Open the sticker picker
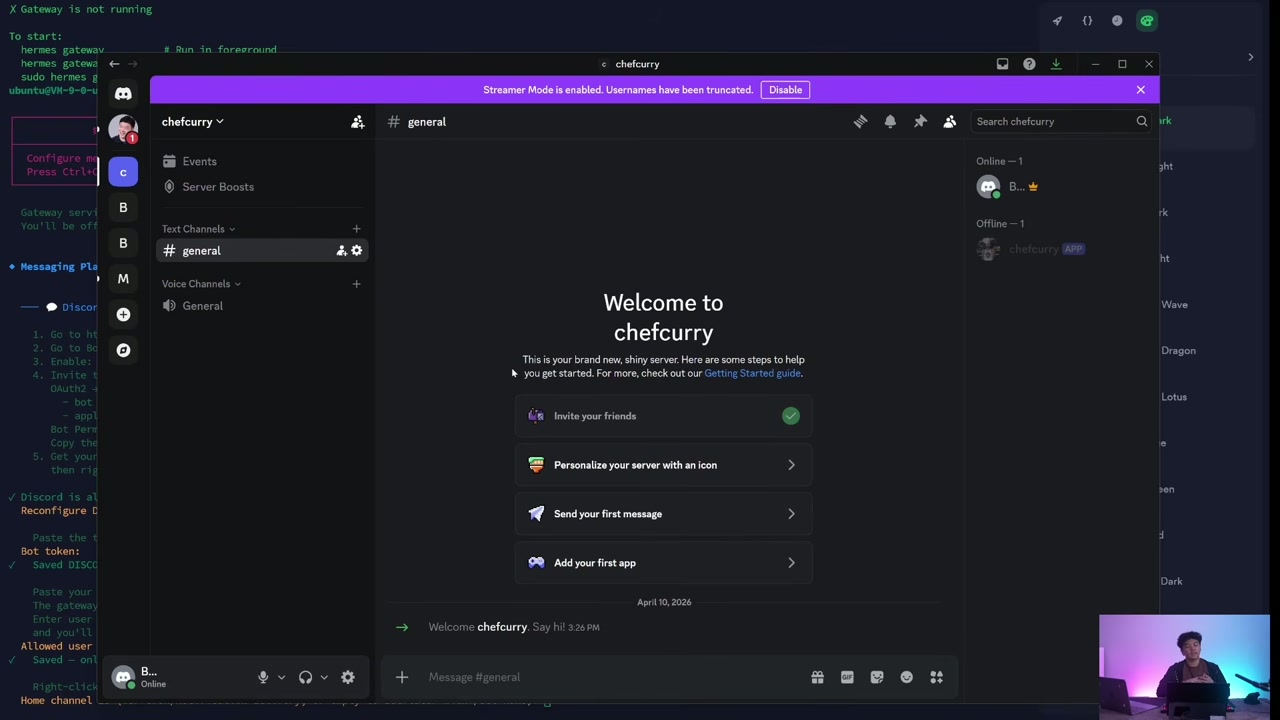This screenshot has width=1280, height=720. coord(877,677)
